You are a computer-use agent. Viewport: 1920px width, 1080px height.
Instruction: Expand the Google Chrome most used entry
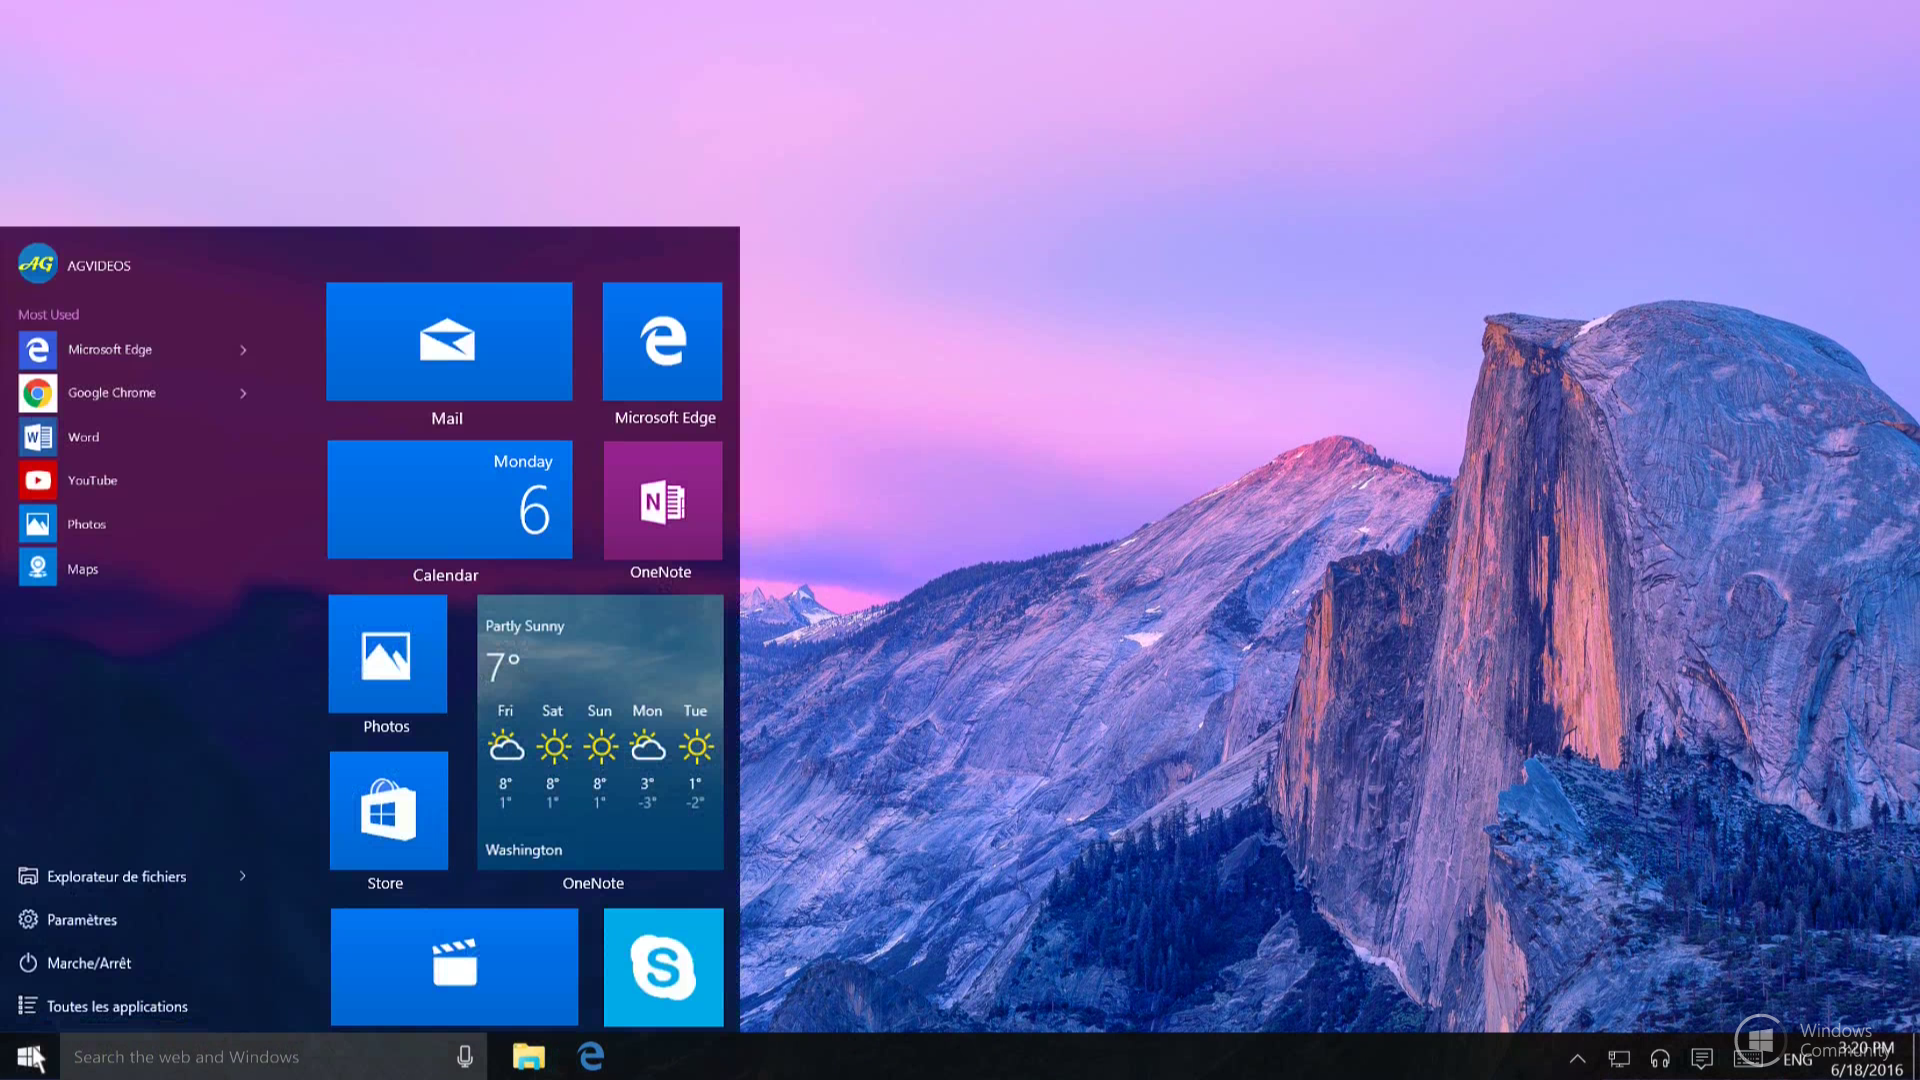click(243, 392)
